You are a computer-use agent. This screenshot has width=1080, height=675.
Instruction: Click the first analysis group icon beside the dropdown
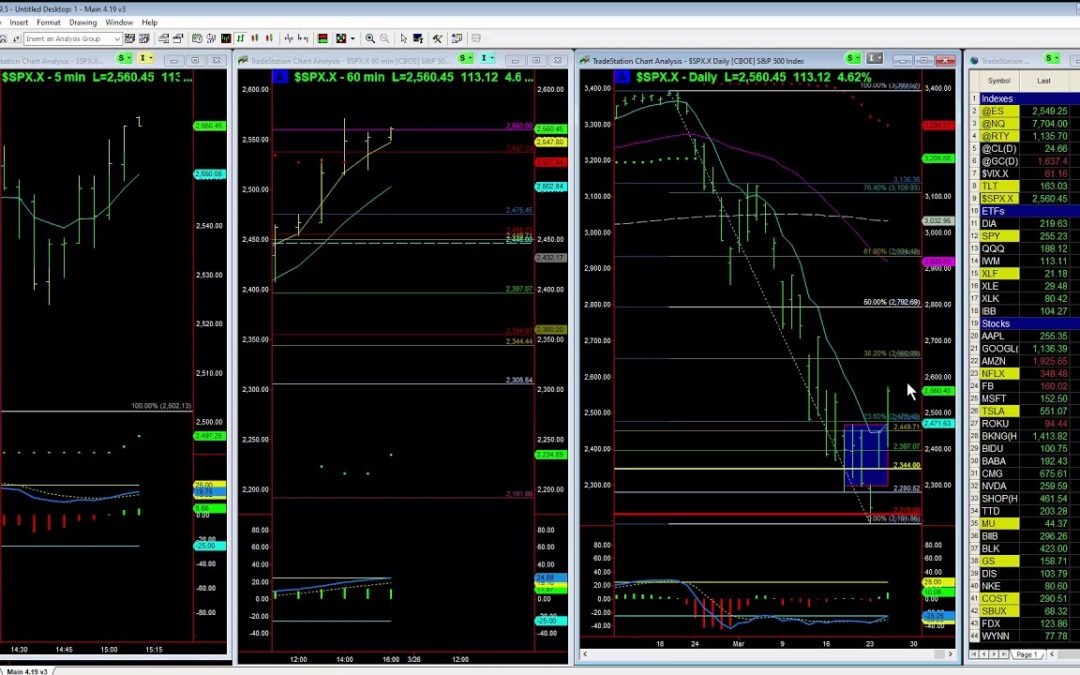tap(129, 39)
